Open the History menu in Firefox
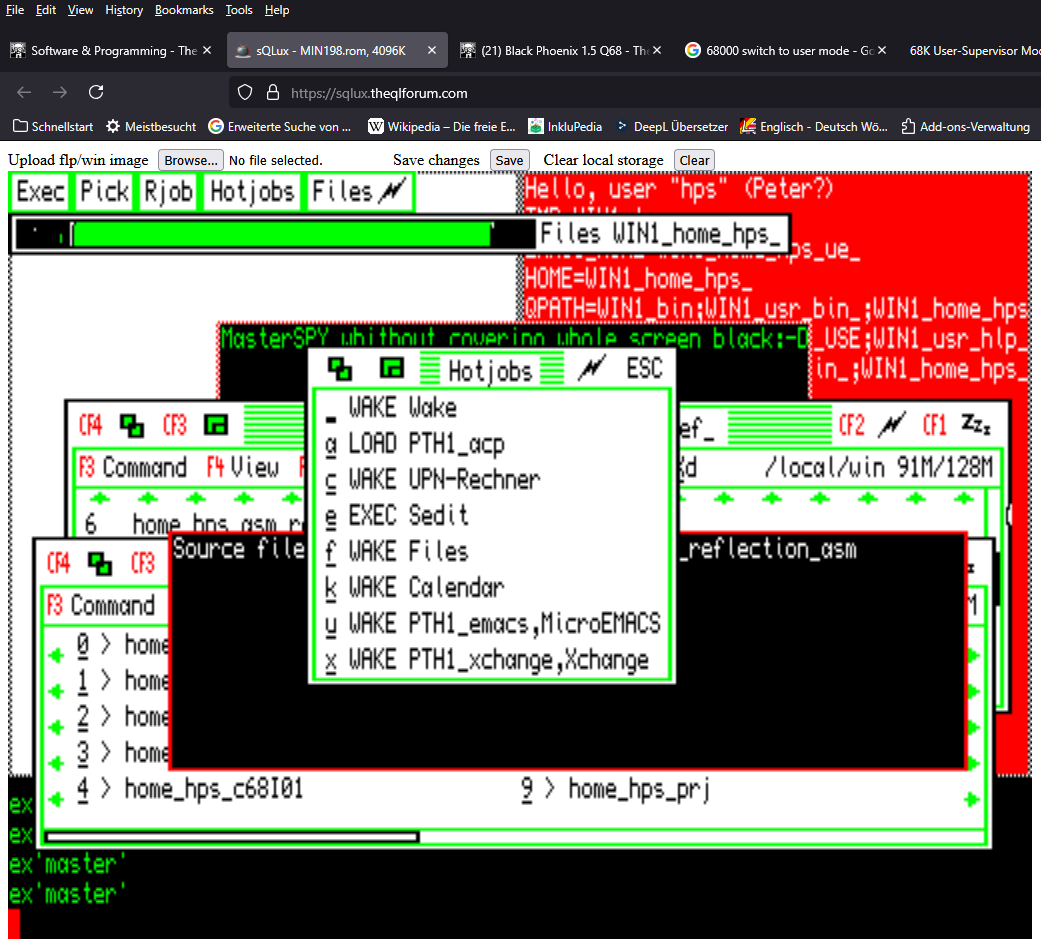1041x950 pixels. click(x=124, y=10)
